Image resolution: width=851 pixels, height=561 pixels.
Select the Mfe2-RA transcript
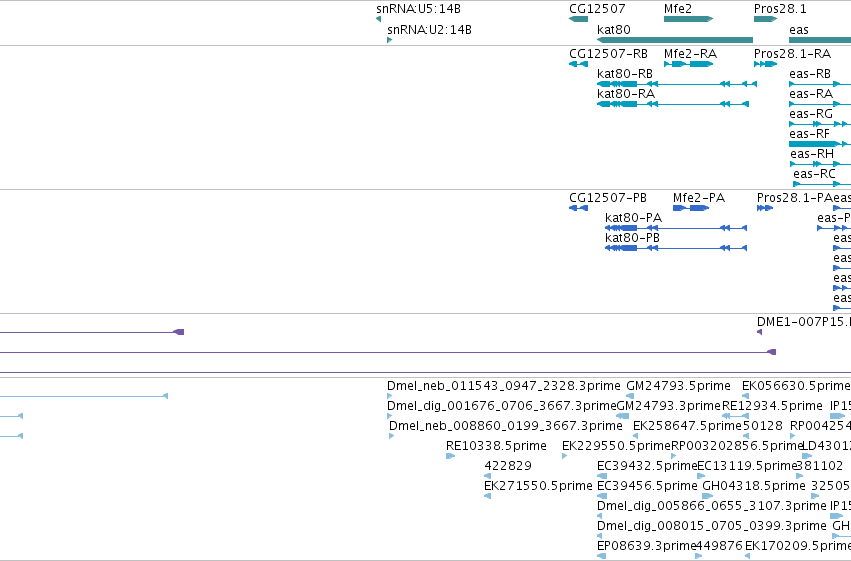688,65
